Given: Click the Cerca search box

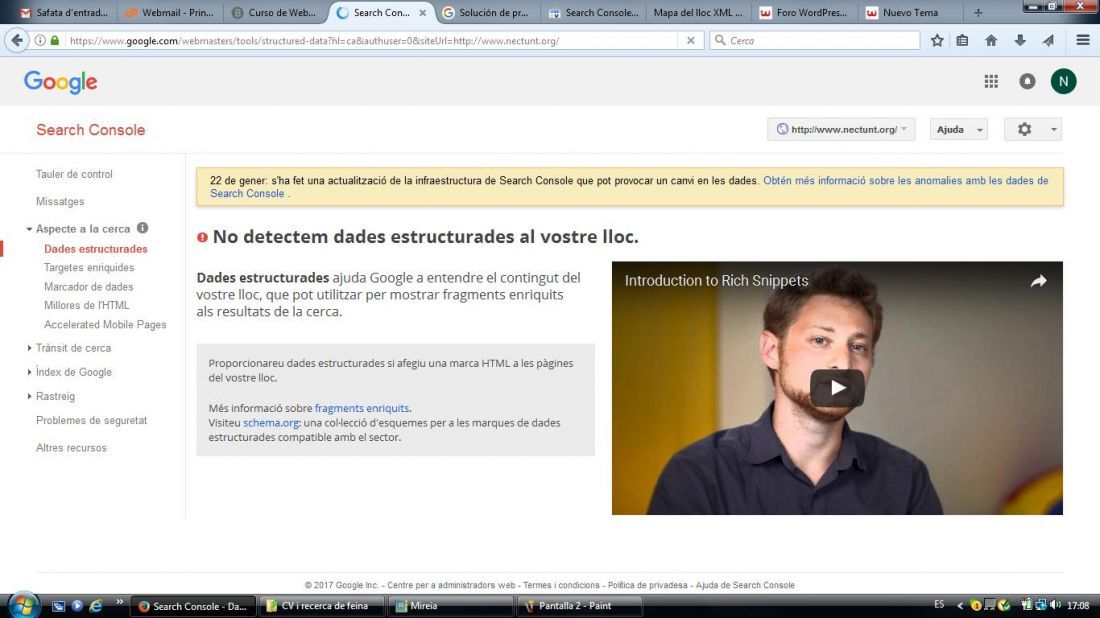Looking at the screenshot, I should pos(814,41).
